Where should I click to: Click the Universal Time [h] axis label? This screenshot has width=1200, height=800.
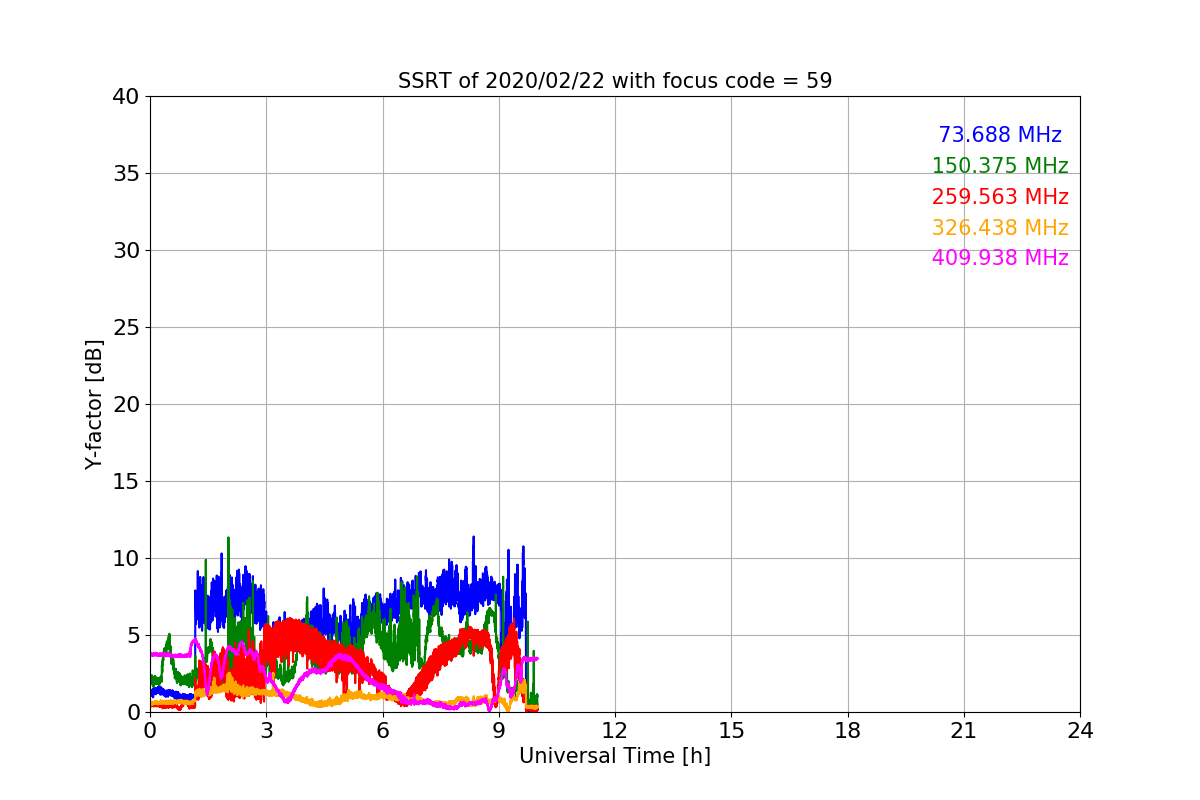[x=615, y=756]
